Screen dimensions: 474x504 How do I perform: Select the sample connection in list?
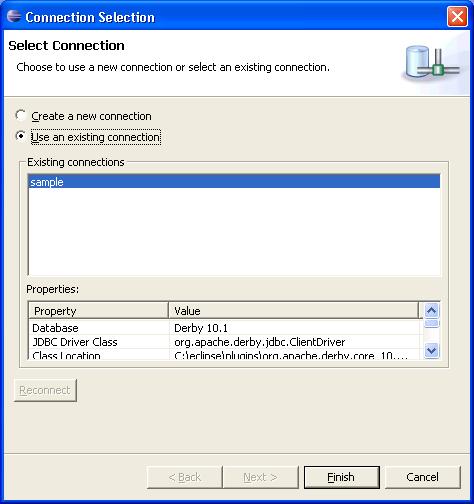click(x=234, y=182)
